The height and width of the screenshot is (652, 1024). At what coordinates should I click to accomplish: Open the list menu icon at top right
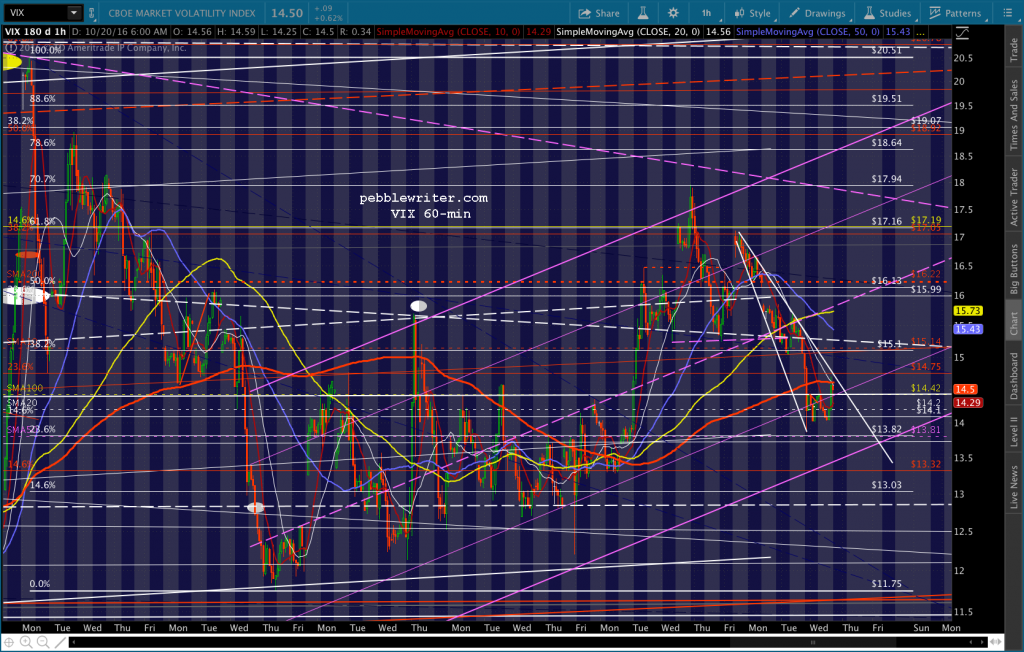[1008, 13]
